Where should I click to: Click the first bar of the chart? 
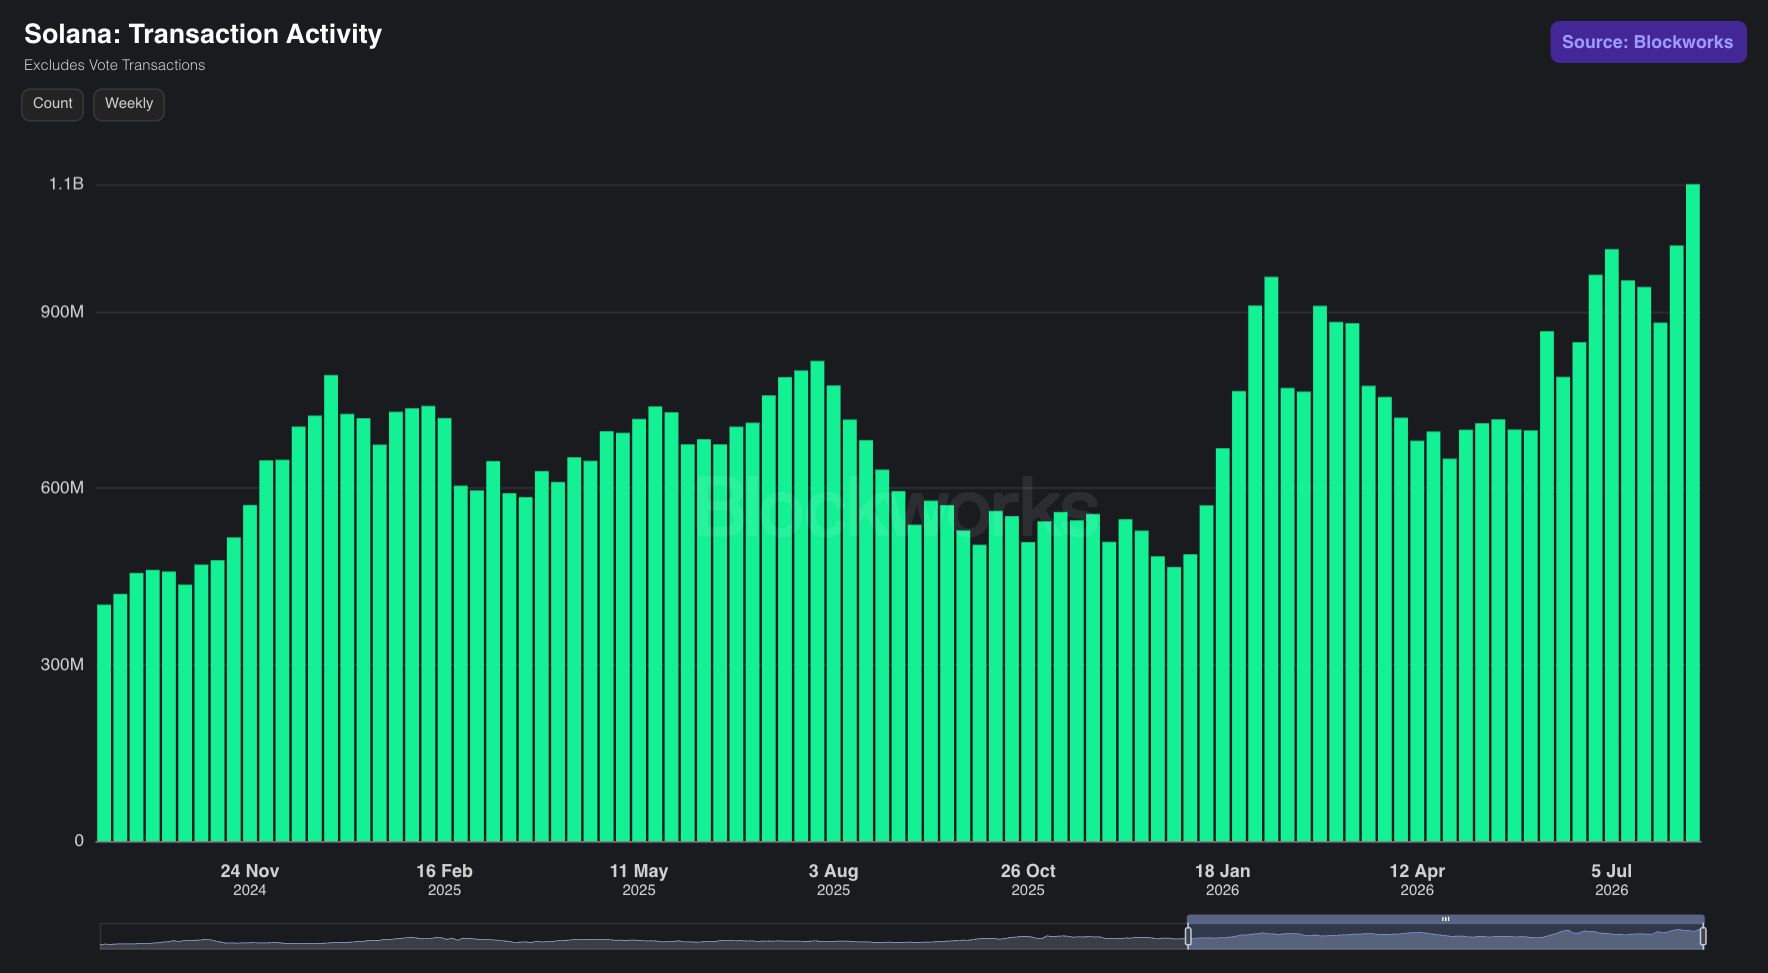pyautogui.click(x=104, y=723)
